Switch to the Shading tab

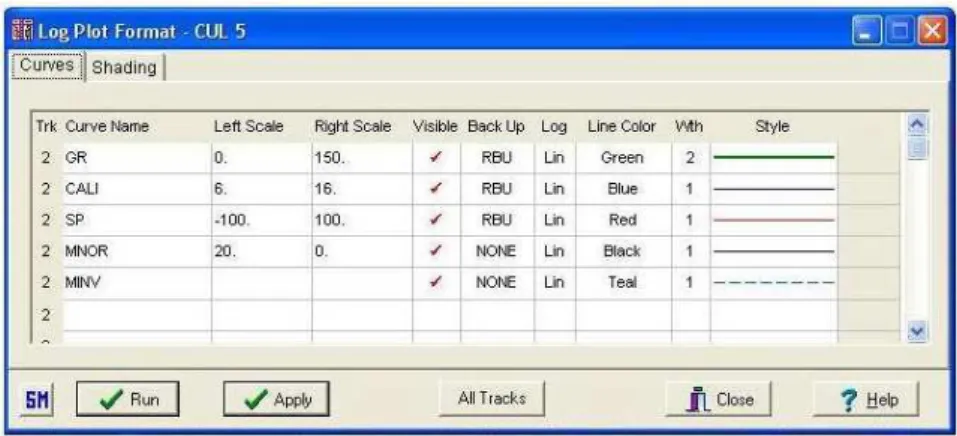(x=125, y=68)
